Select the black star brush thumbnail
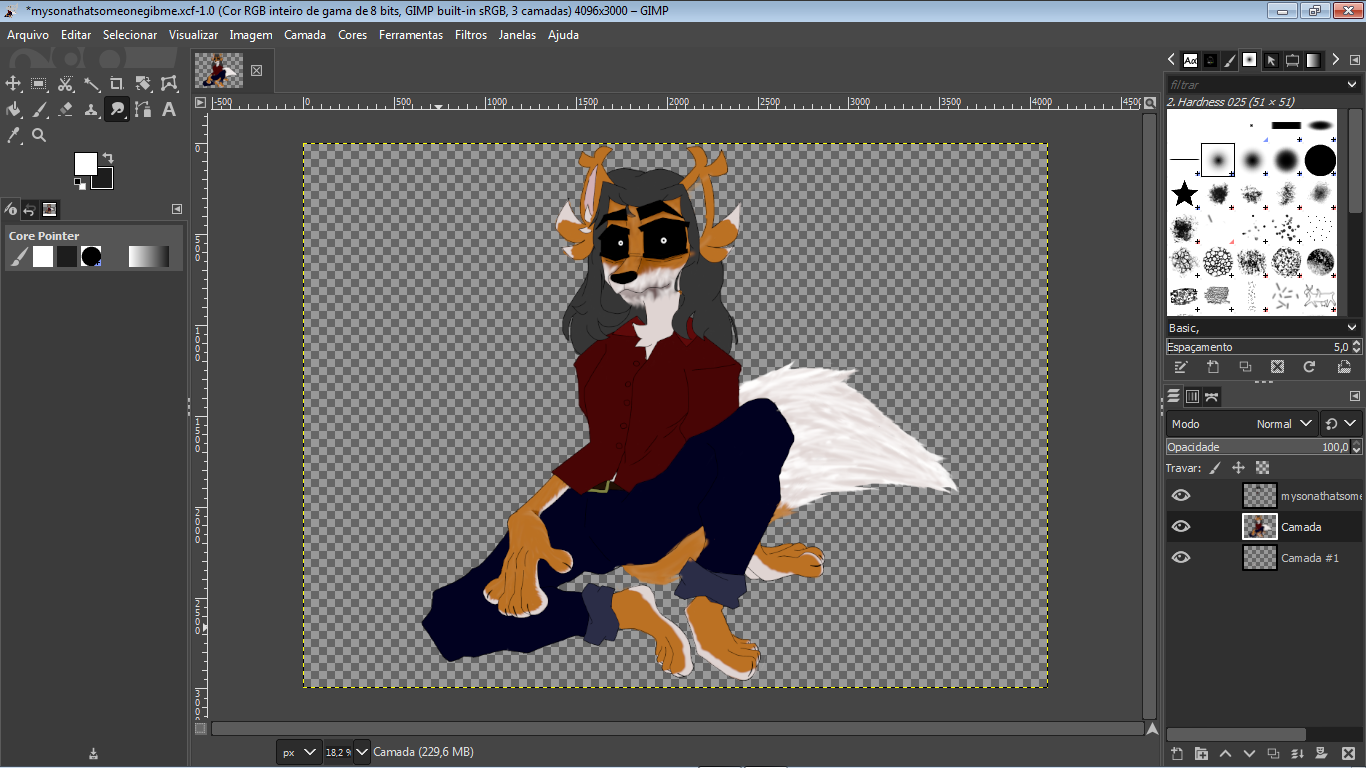The height and width of the screenshot is (768, 1366). [1184, 193]
